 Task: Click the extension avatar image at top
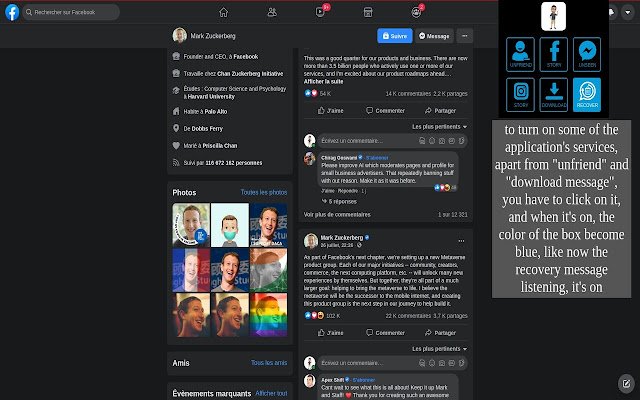coord(553,16)
